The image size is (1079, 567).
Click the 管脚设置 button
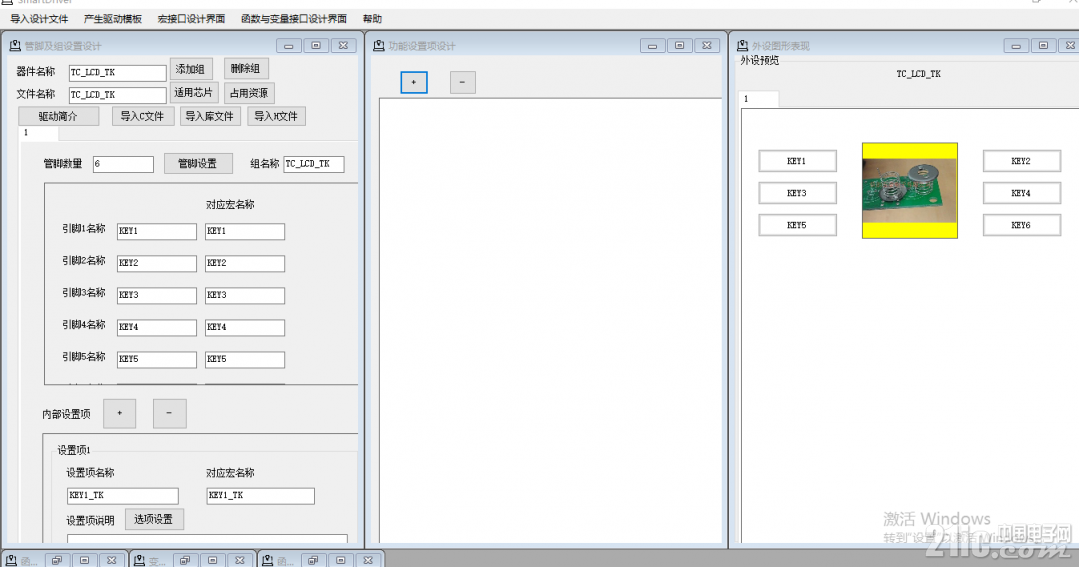(x=198, y=163)
